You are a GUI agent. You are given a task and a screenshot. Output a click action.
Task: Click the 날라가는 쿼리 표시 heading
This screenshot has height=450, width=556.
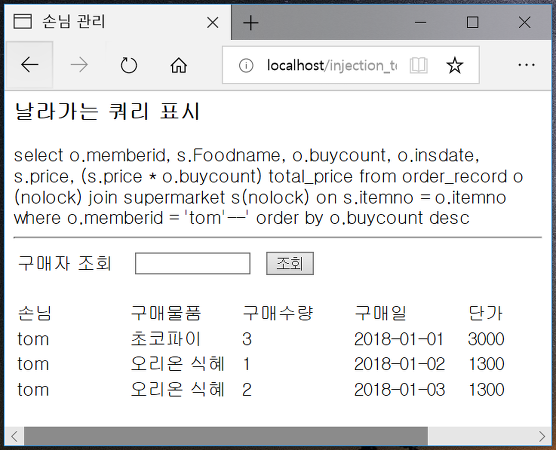tap(107, 111)
